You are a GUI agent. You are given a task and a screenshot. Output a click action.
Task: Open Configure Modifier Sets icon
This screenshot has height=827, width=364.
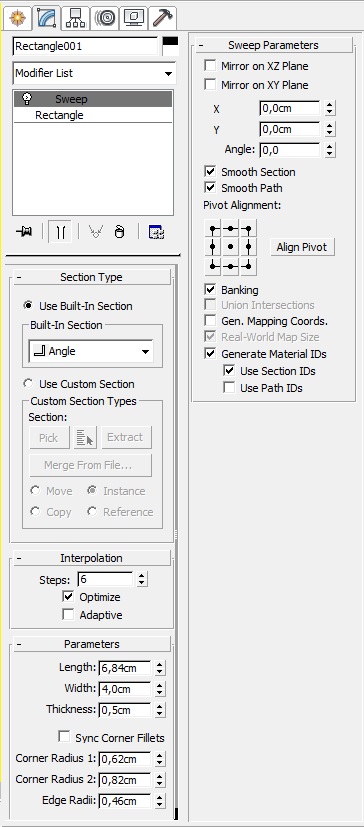156,232
